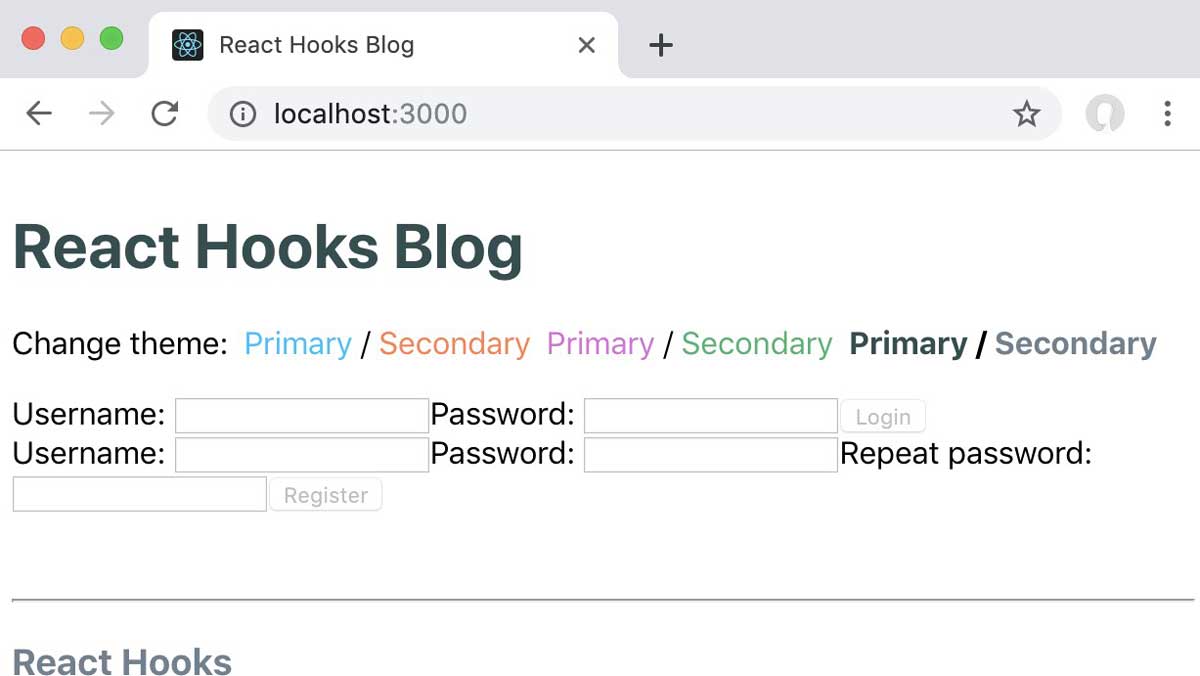Click the localhost:3000 address bar
This screenshot has height=676, width=1200.
(x=634, y=114)
